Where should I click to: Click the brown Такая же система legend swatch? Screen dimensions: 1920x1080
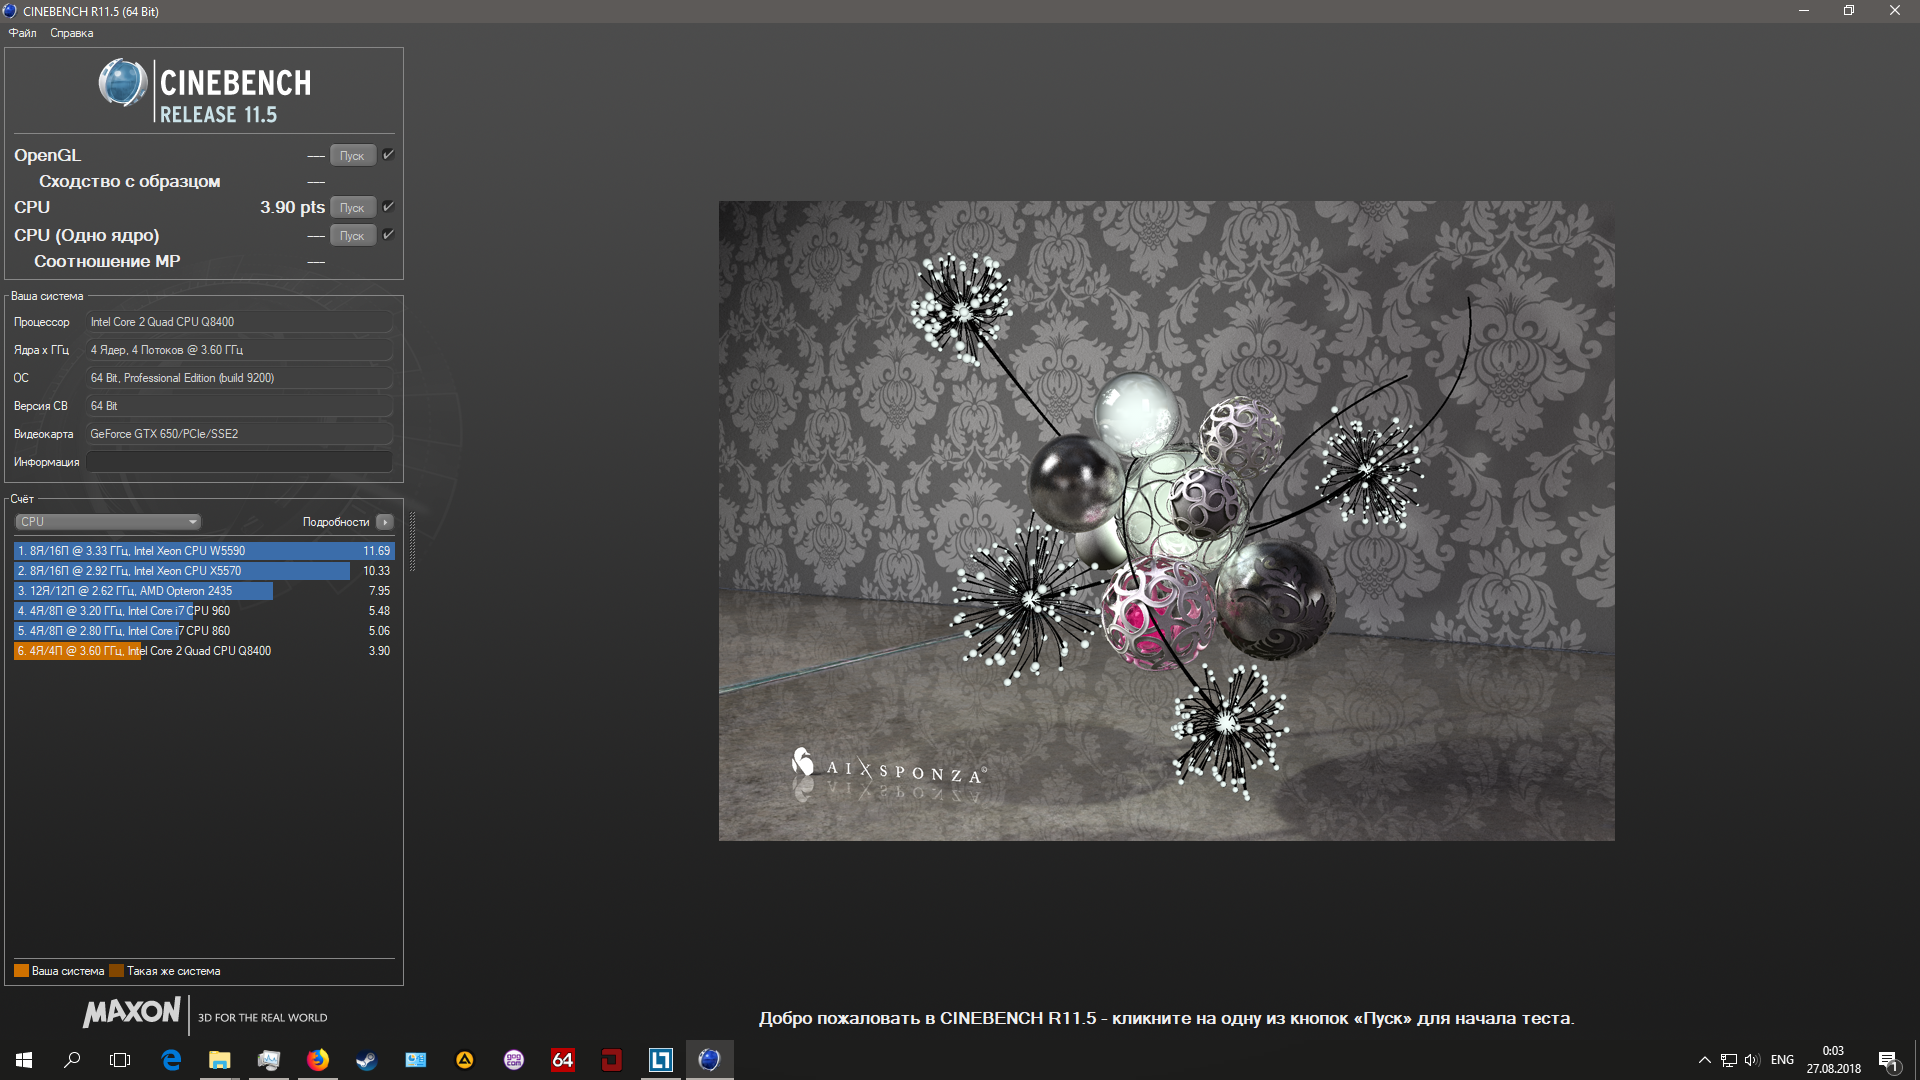(116, 970)
